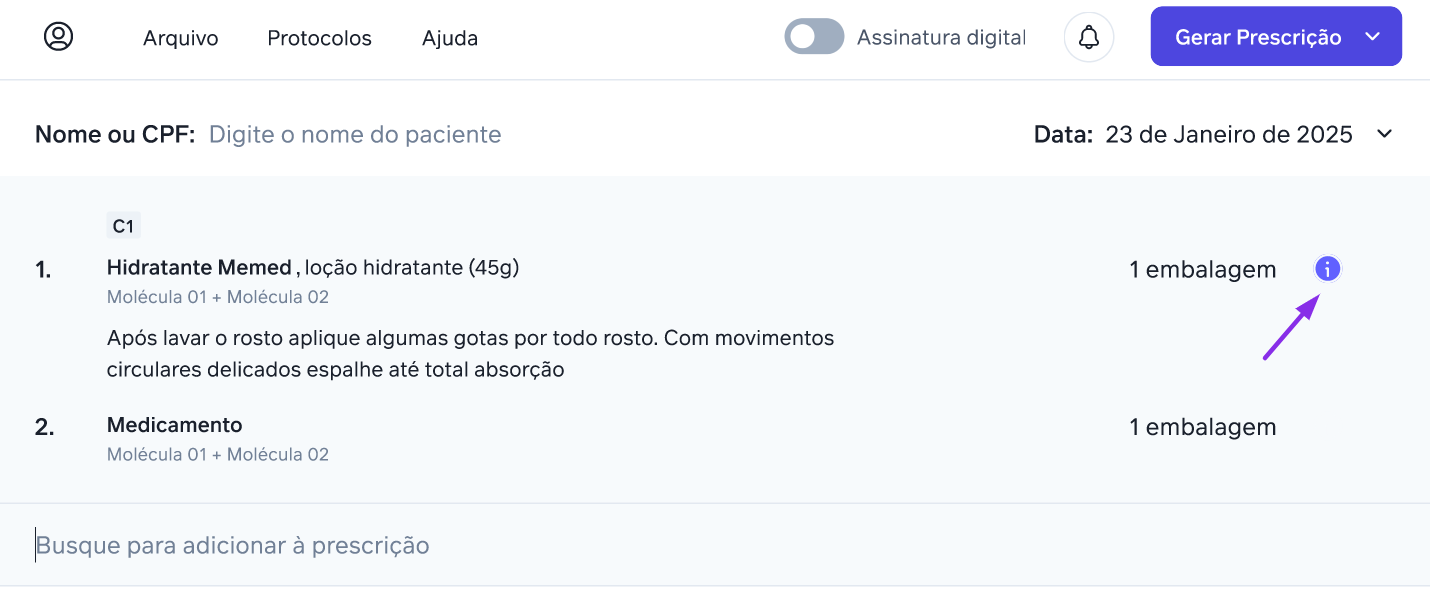The image size is (1430, 589).
Task: Click the blue info icon for Hidratante Memed
Action: [x=1327, y=268]
